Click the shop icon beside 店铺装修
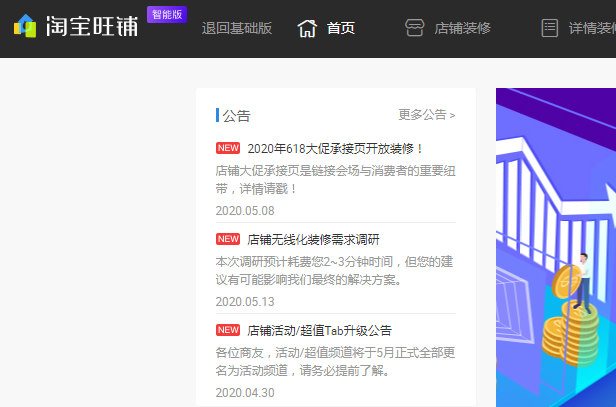This screenshot has width=616, height=407. (x=414, y=28)
